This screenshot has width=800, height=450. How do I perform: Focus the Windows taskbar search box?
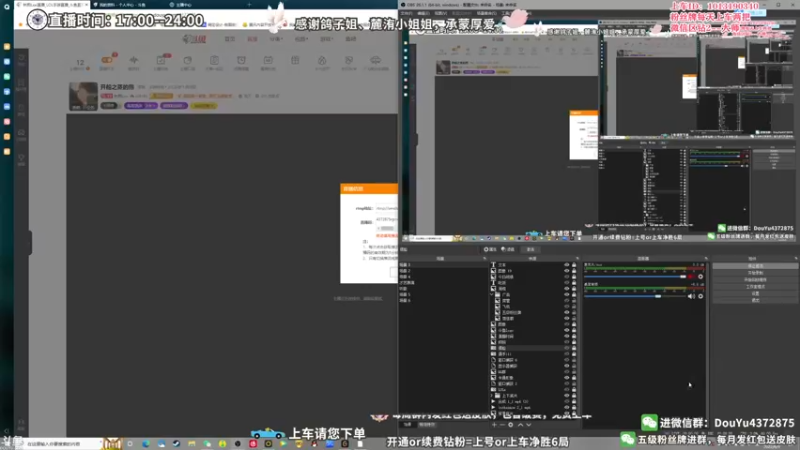pyautogui.click(x=61, y=444)
